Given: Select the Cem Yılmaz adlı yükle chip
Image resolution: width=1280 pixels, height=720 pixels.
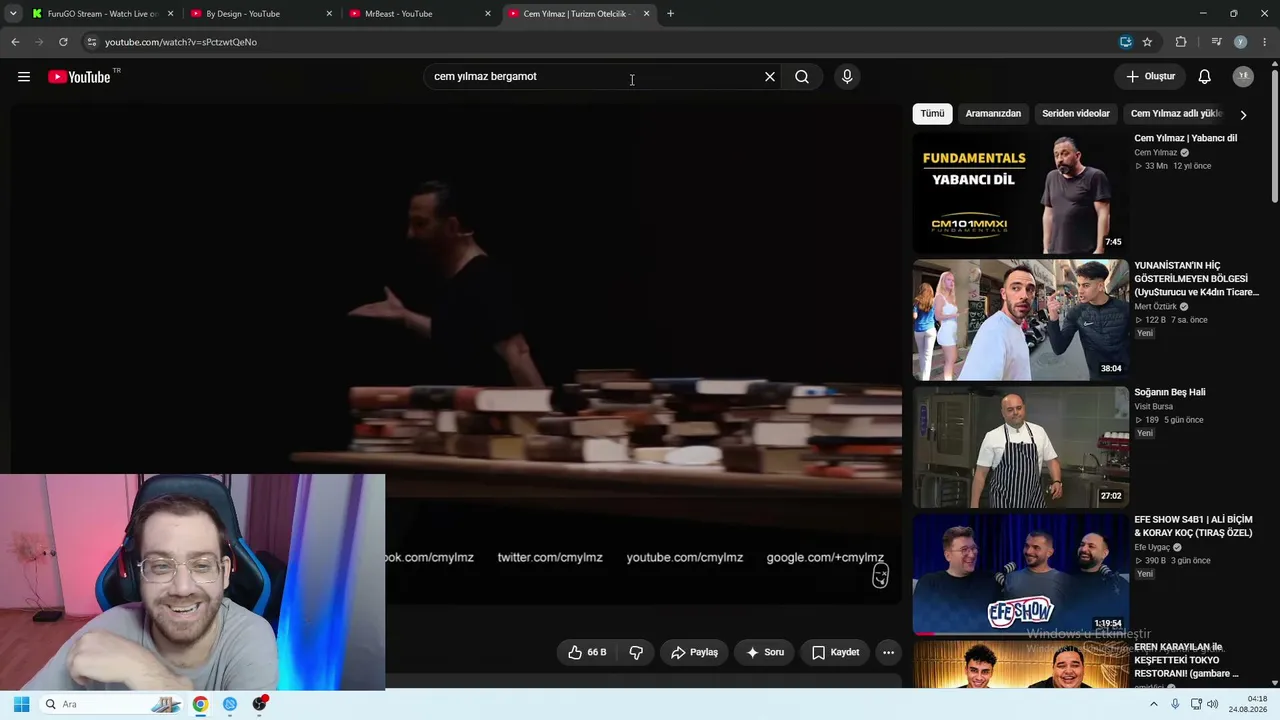Looking at the screenshot, I should 1177,114.
